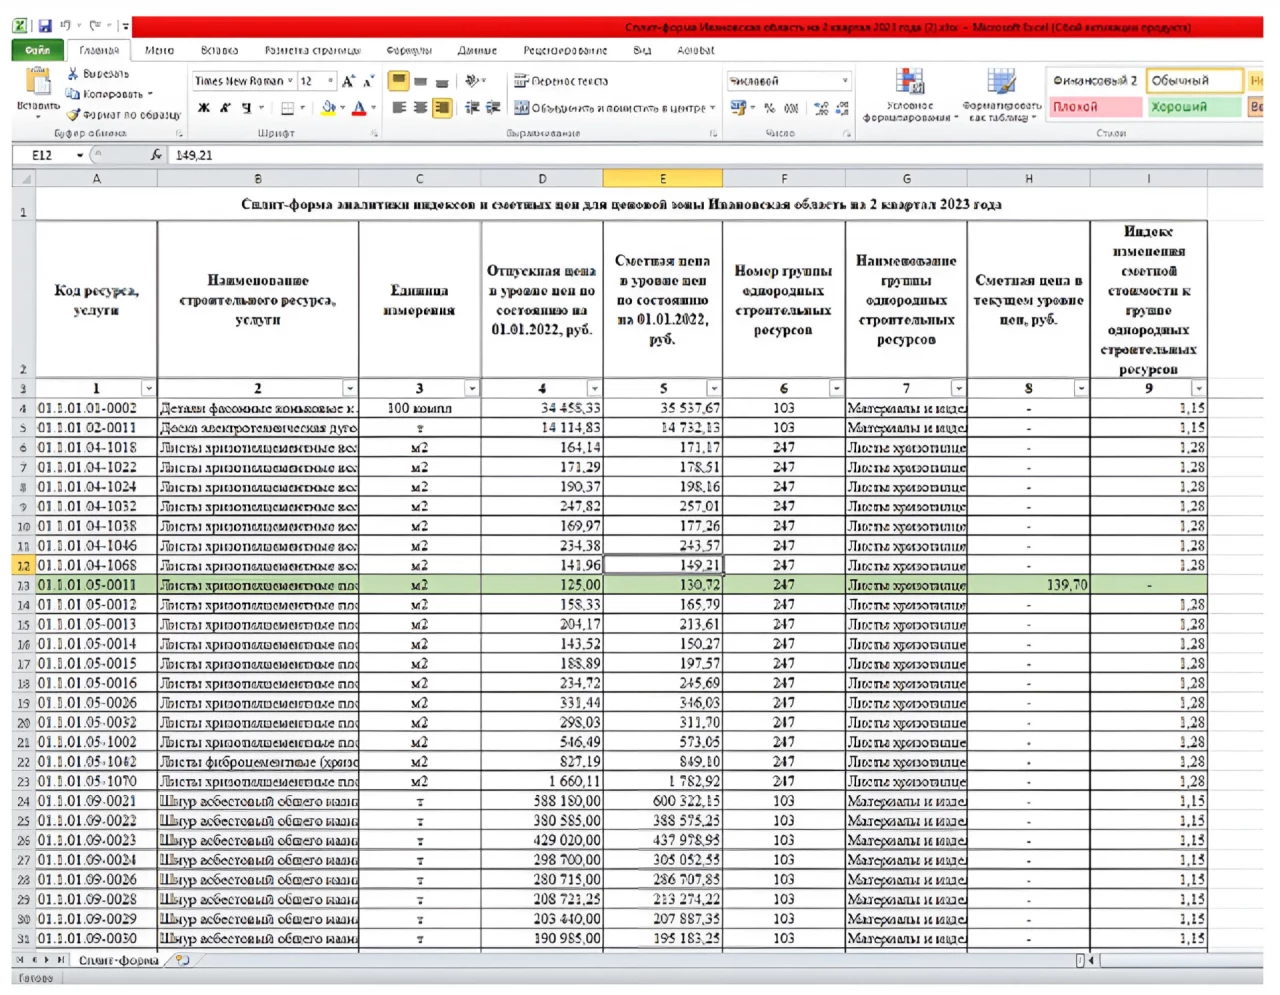Open the filter dropdown for column 5
1280x995 pixels.
click(714, 388)
